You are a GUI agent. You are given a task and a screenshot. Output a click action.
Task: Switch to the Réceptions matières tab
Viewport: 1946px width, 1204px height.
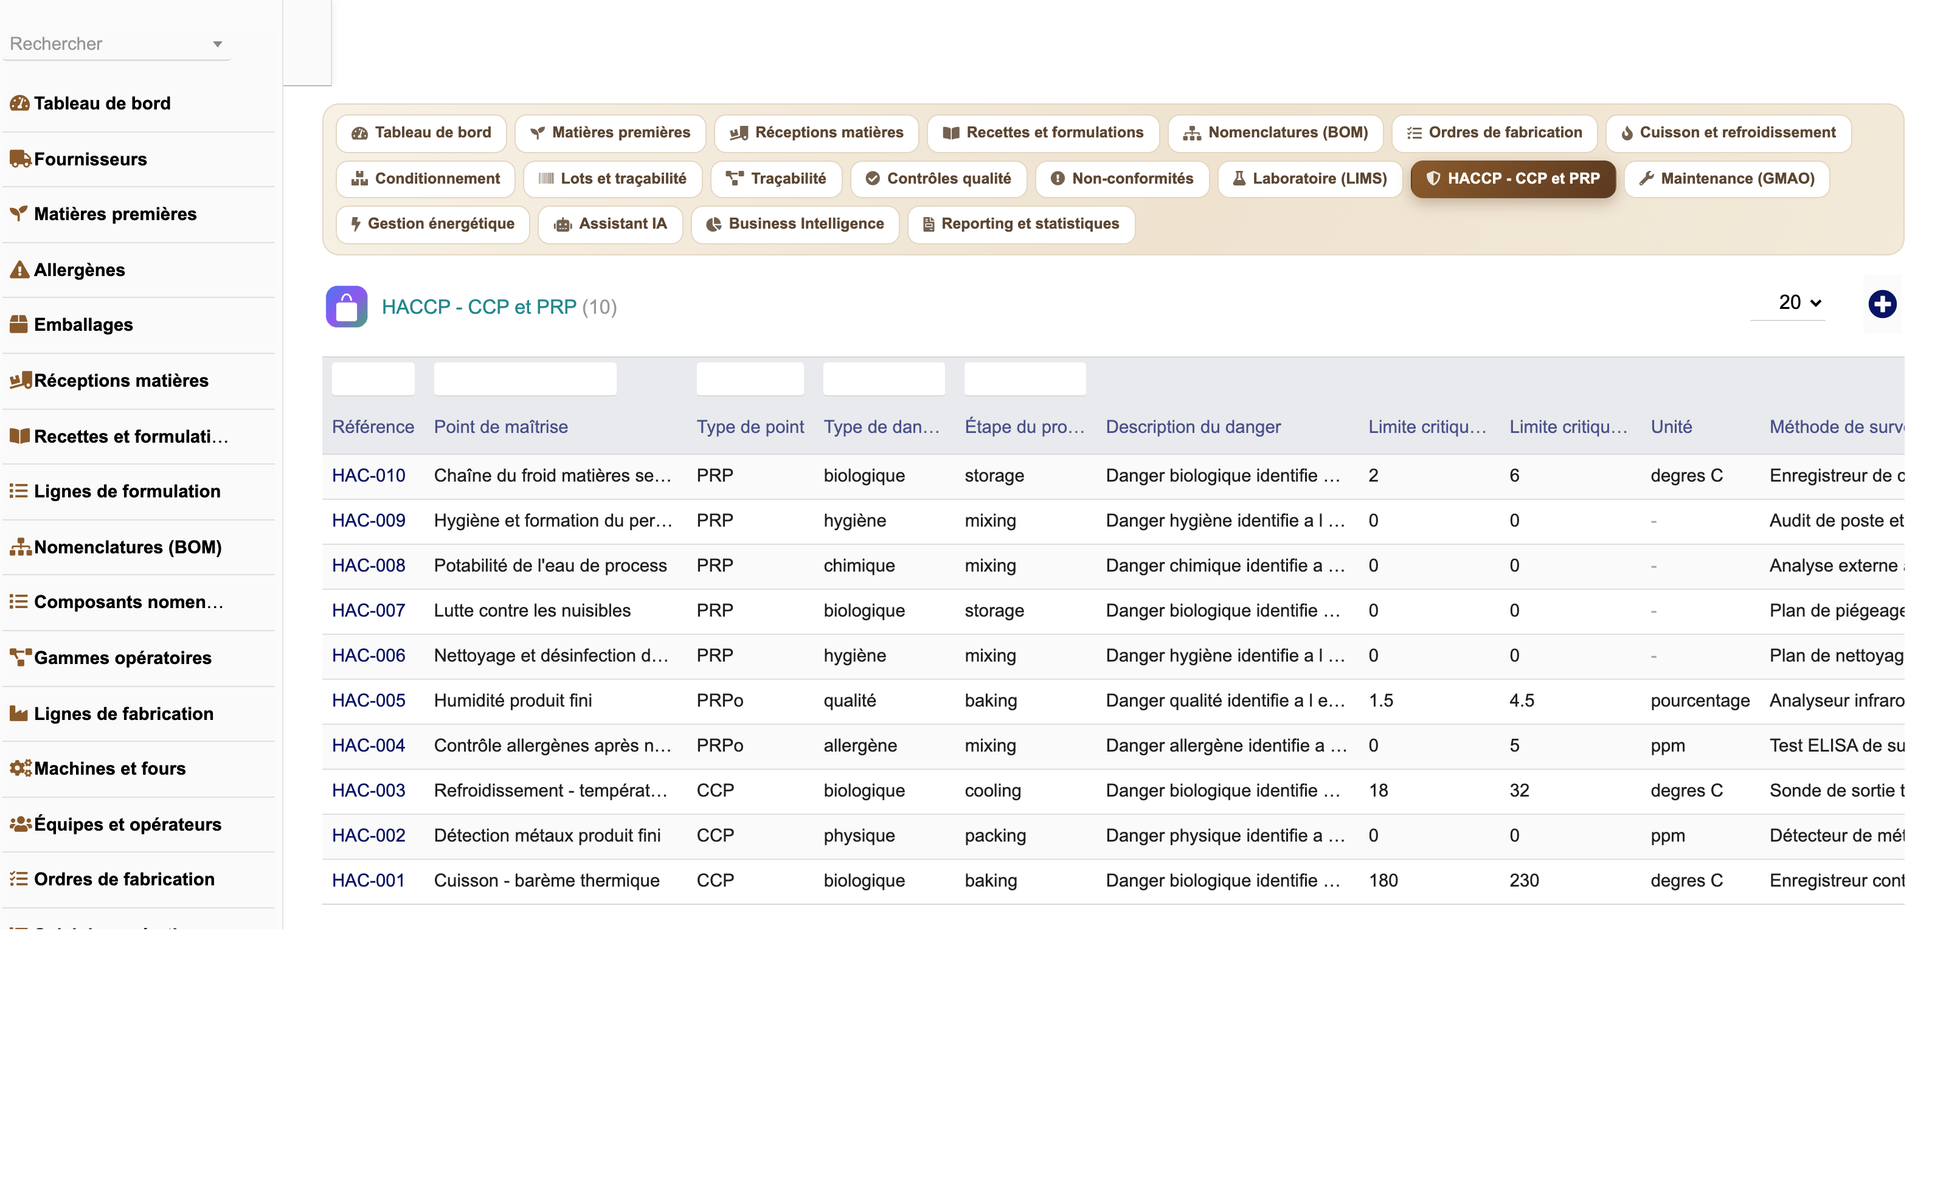(x=816, y=133)
